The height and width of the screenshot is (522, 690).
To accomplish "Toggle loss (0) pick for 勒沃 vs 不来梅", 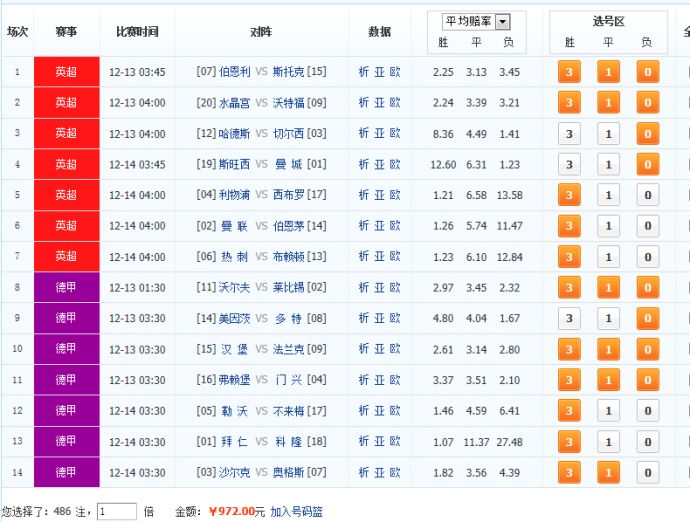I will [647, 411].
